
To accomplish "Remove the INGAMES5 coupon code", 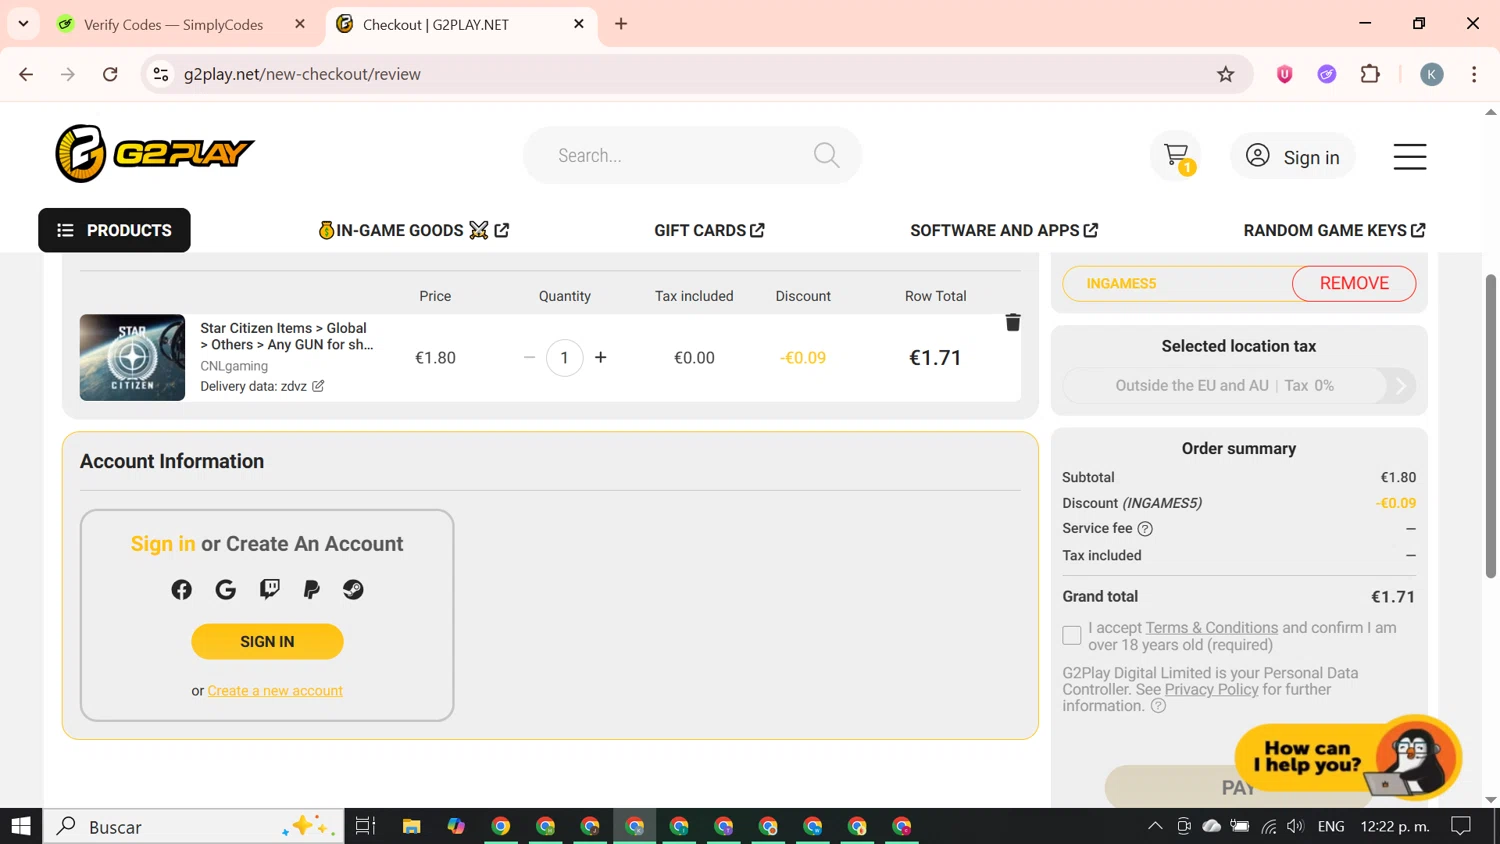I will [x=1354, y=283].
